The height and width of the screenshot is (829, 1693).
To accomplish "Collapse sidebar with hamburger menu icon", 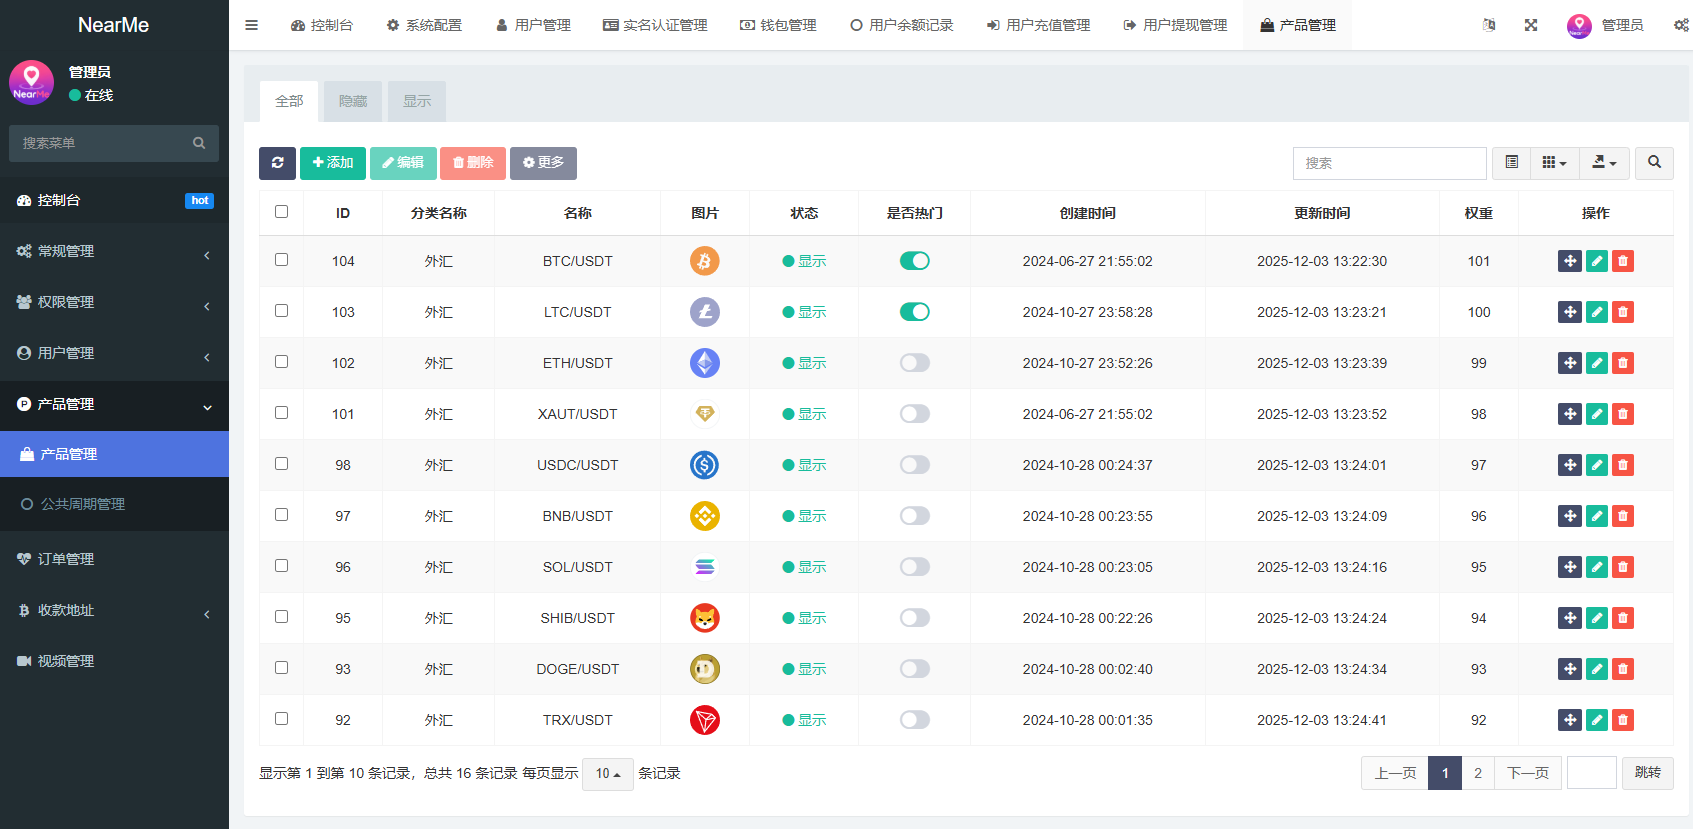I will tap(252, 25).
